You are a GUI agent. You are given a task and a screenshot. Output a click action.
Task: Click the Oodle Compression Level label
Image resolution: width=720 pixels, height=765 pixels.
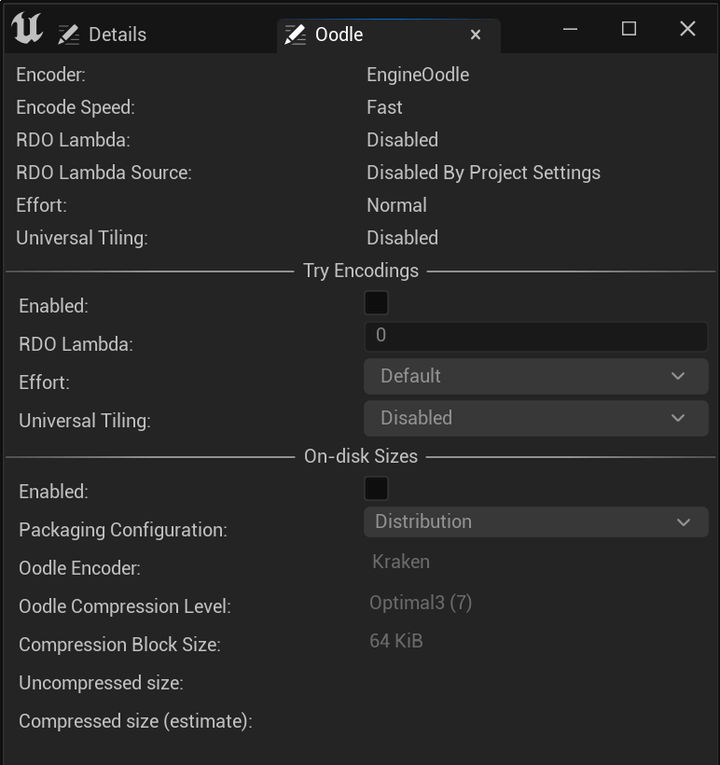click(x=125, y=607)
